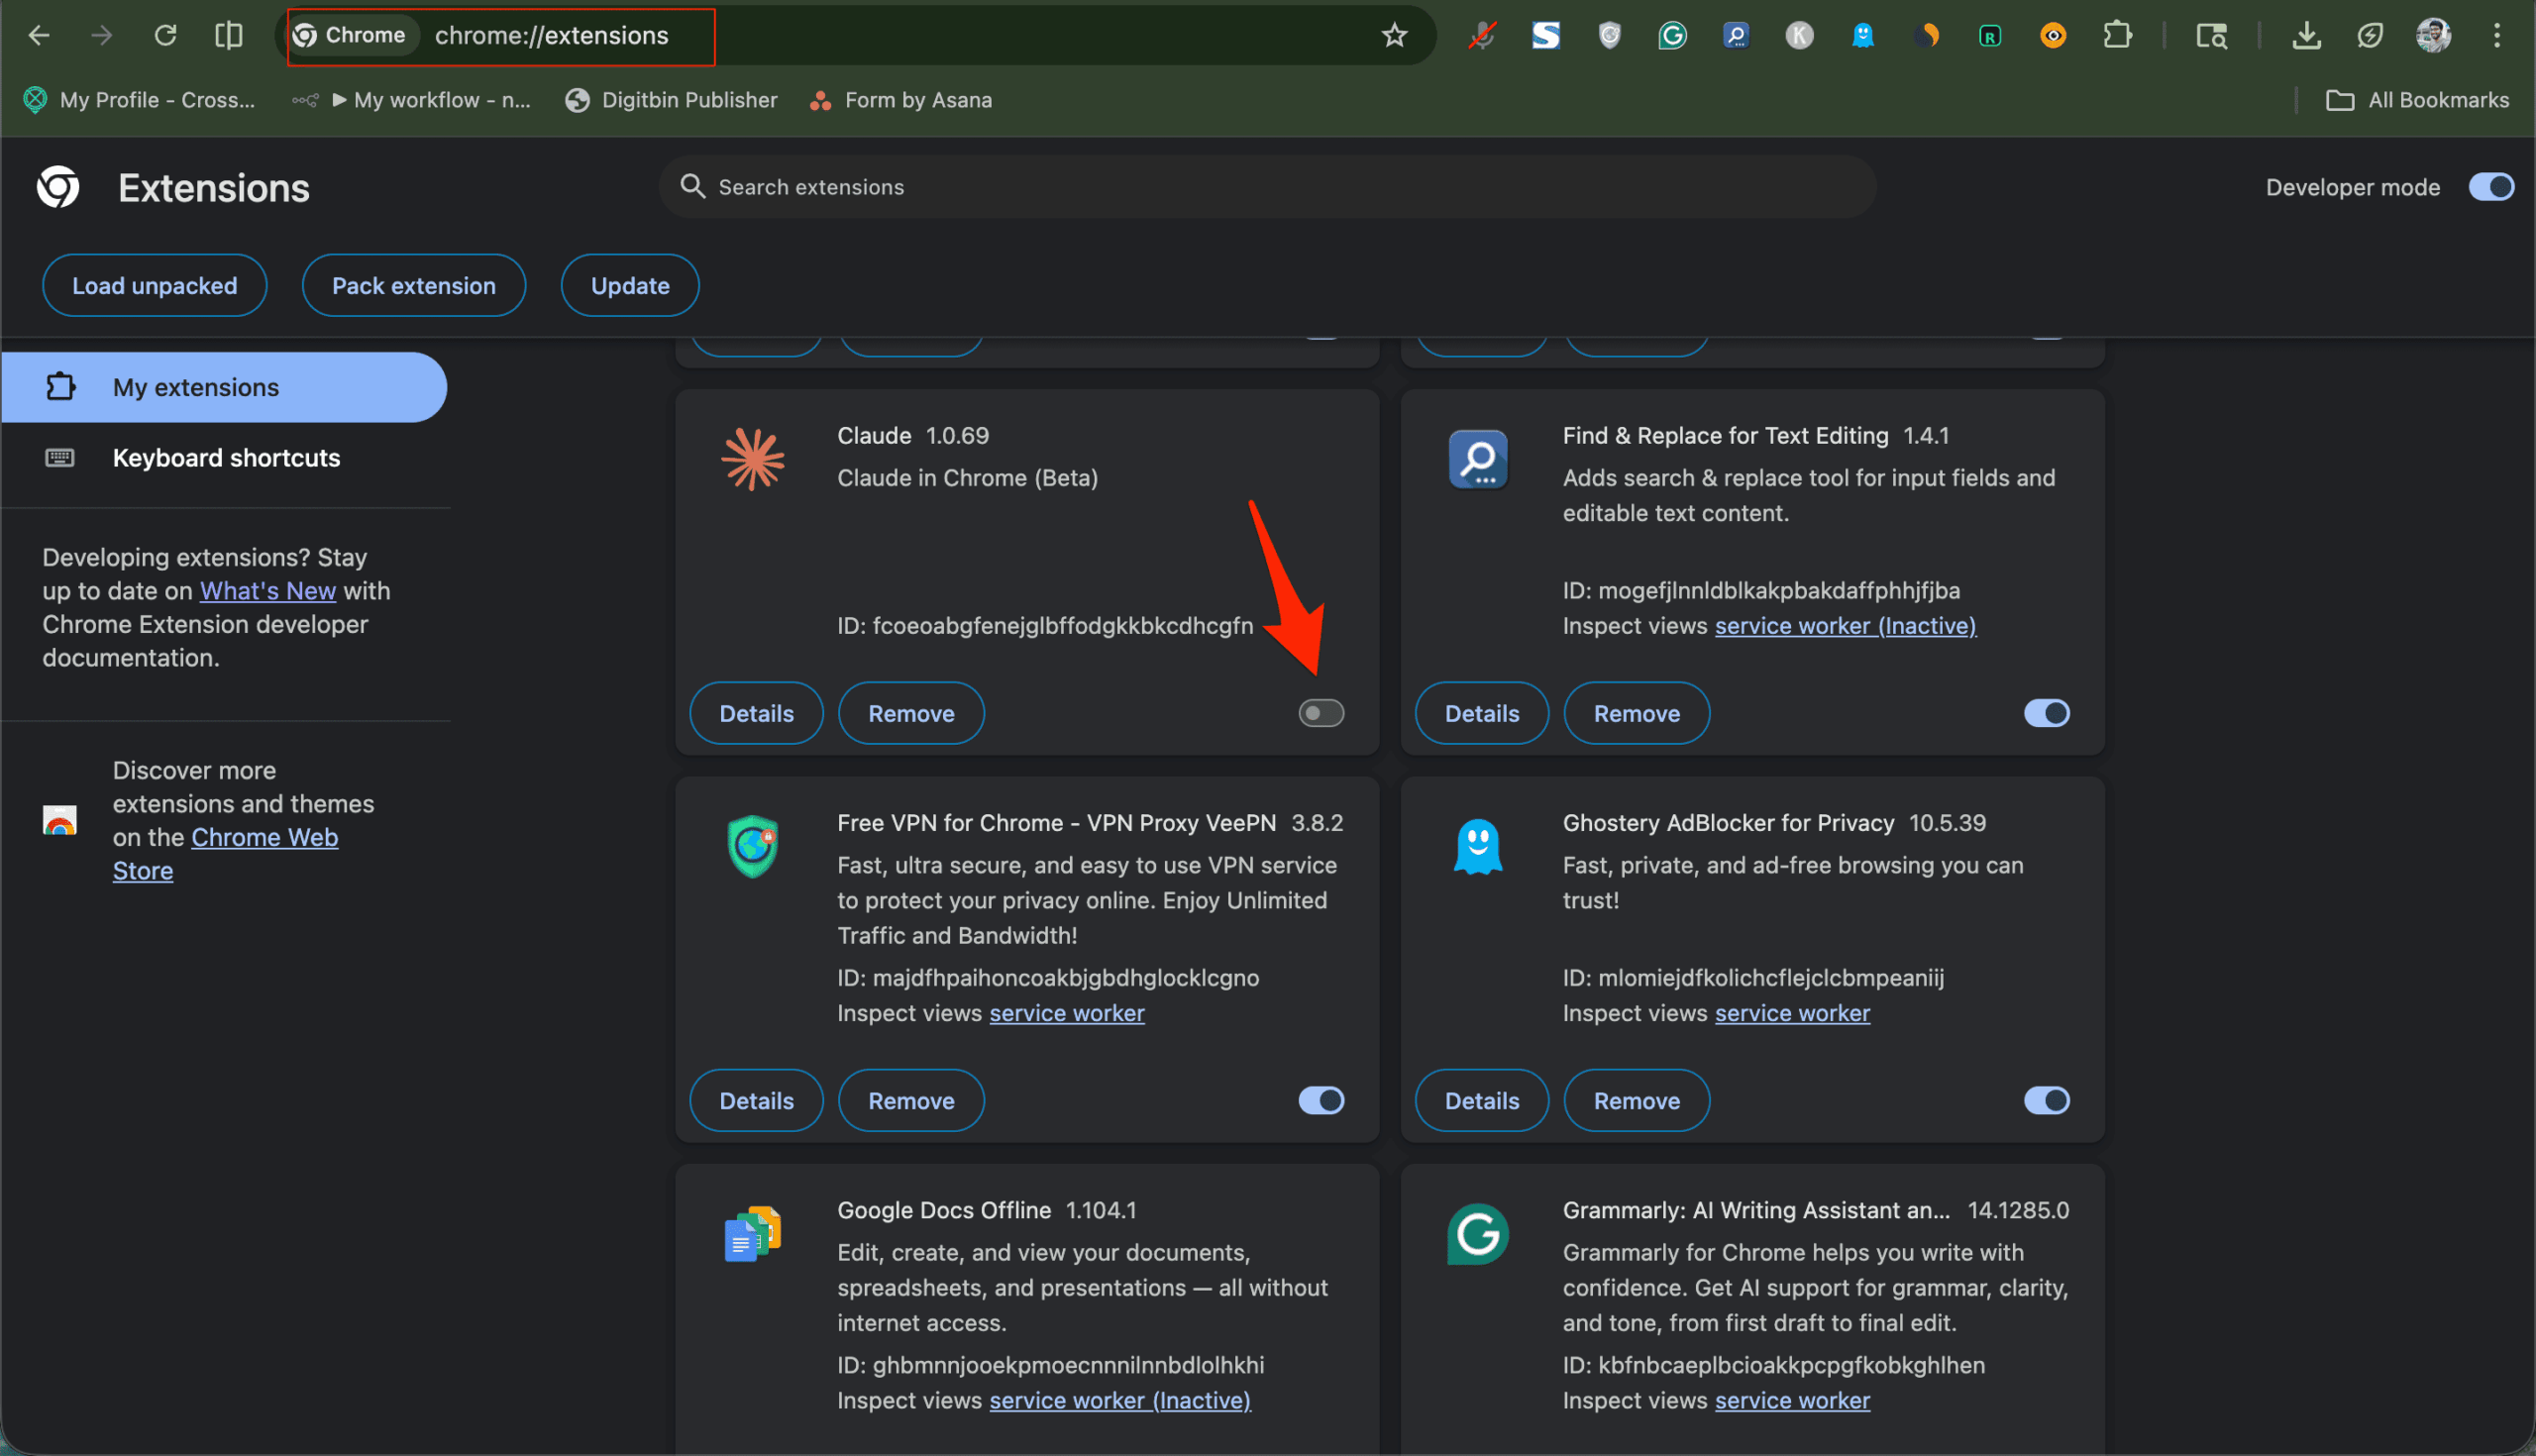Screen dimensions: 2536x1456
Task: Click the Semrush toolbar icon
Action: tap(1546, 35)
